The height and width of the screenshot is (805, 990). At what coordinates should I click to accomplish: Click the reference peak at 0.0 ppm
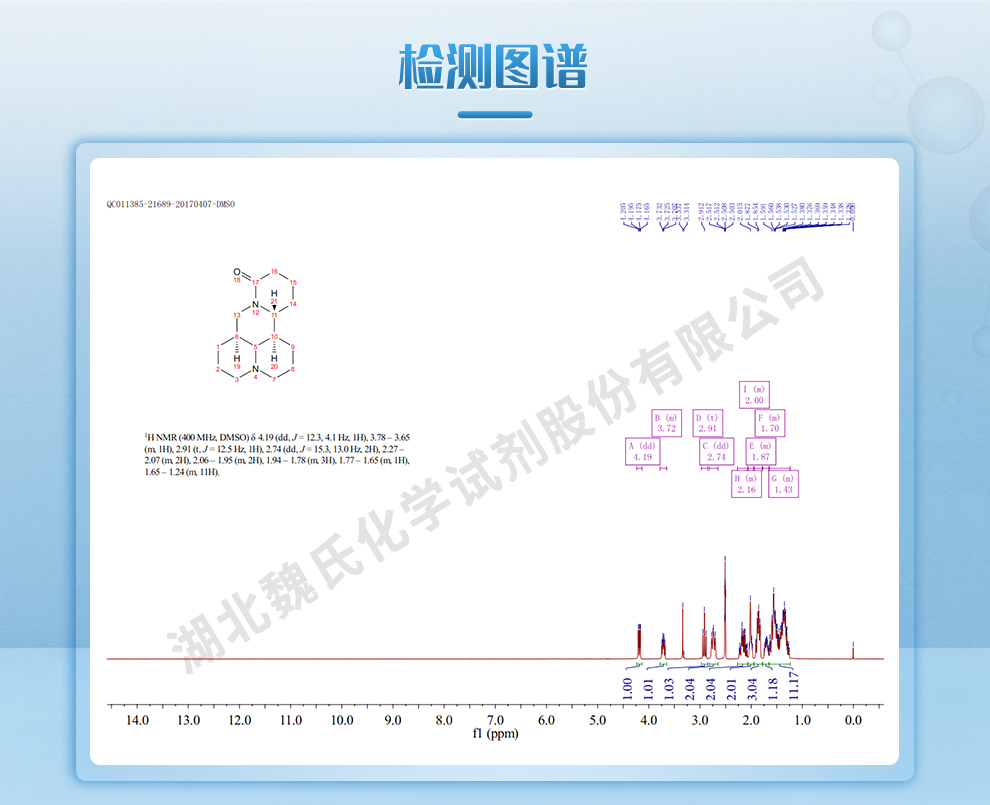coord(853,650)
